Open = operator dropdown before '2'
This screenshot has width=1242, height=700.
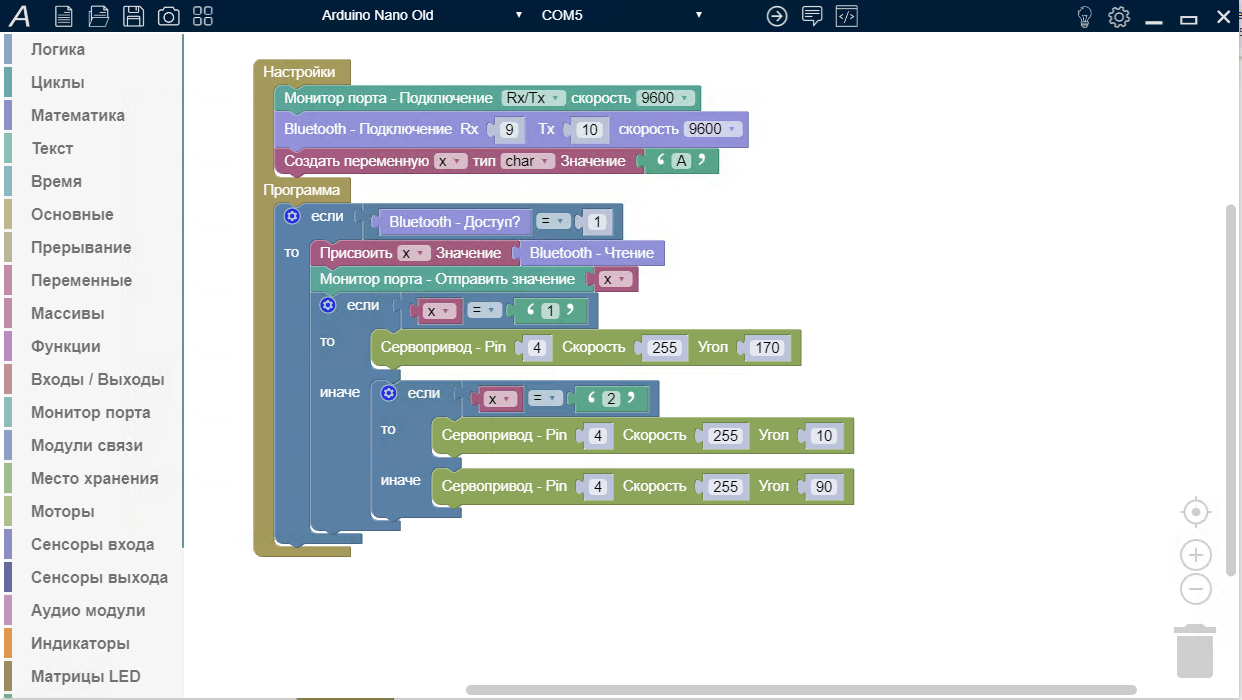click(545, 399)
